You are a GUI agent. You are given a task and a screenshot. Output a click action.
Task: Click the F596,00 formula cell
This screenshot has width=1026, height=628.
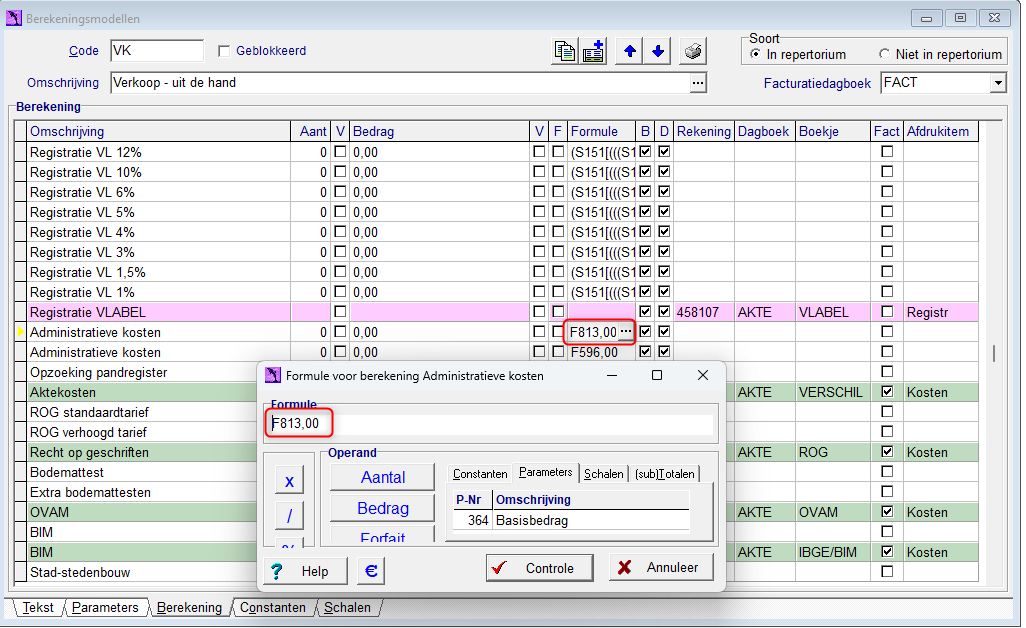click(x=601, y=352)
